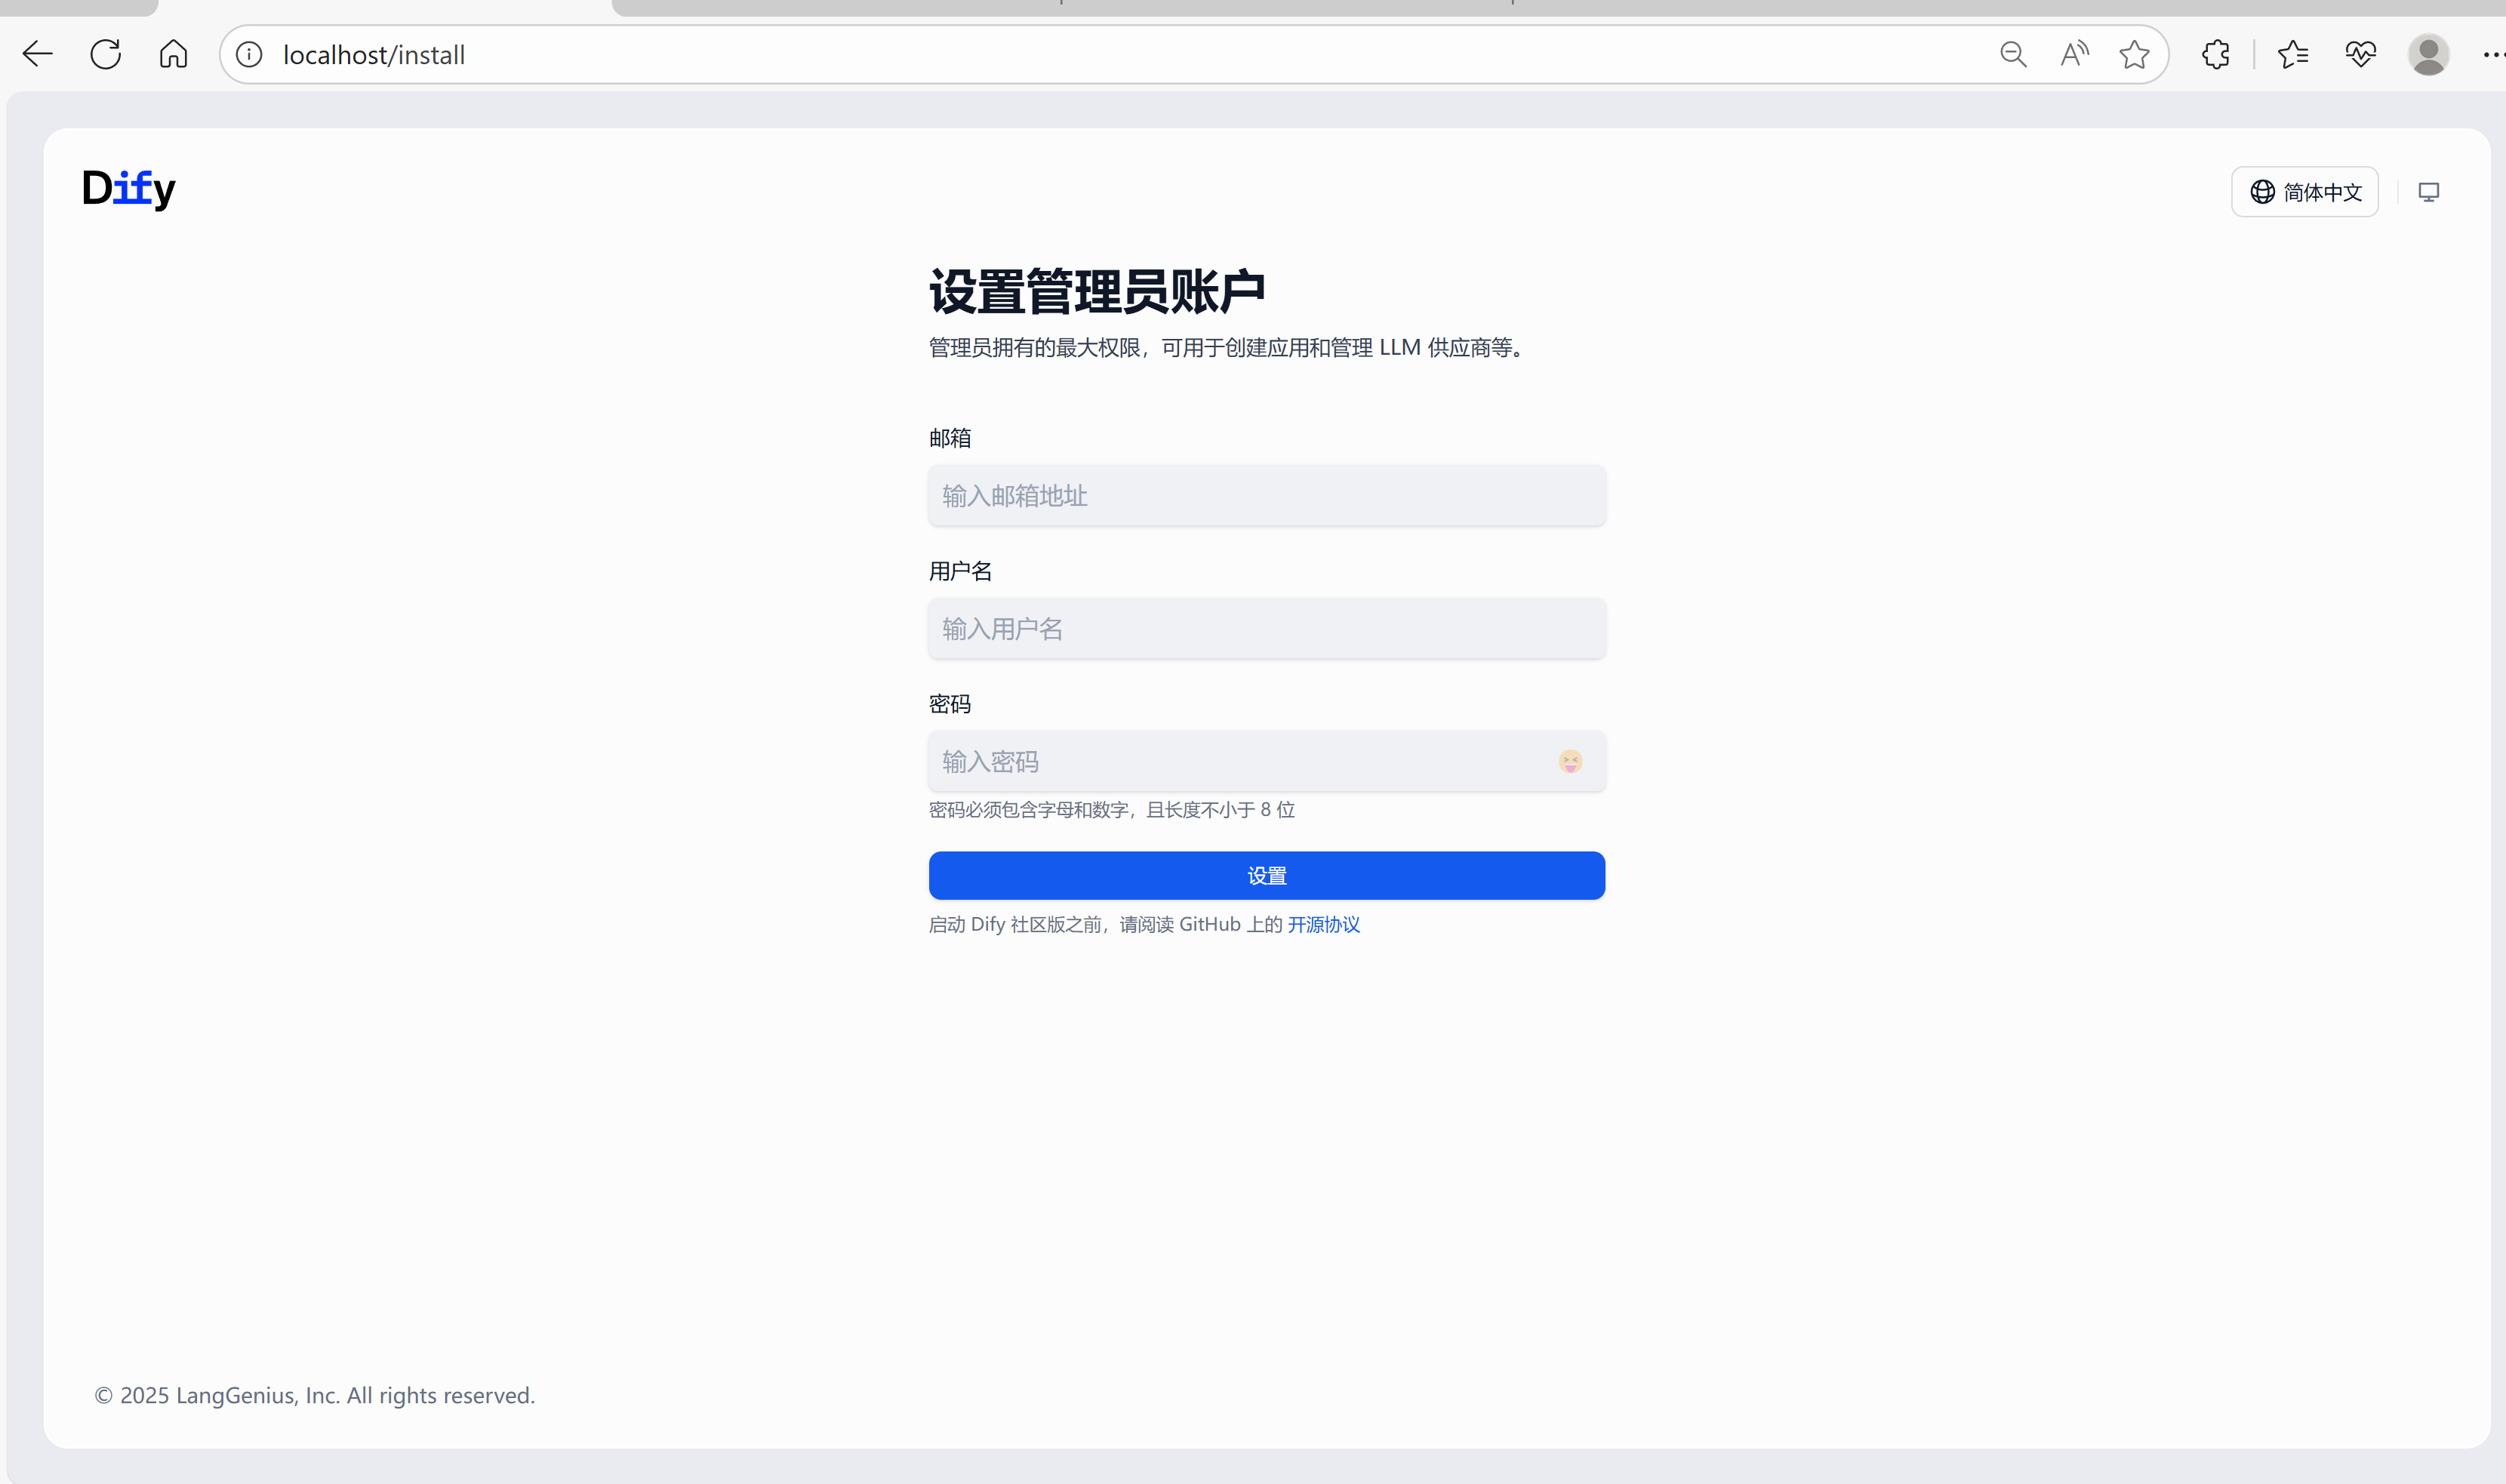Open the 简体中文 language dropdown

(2305, 192)
